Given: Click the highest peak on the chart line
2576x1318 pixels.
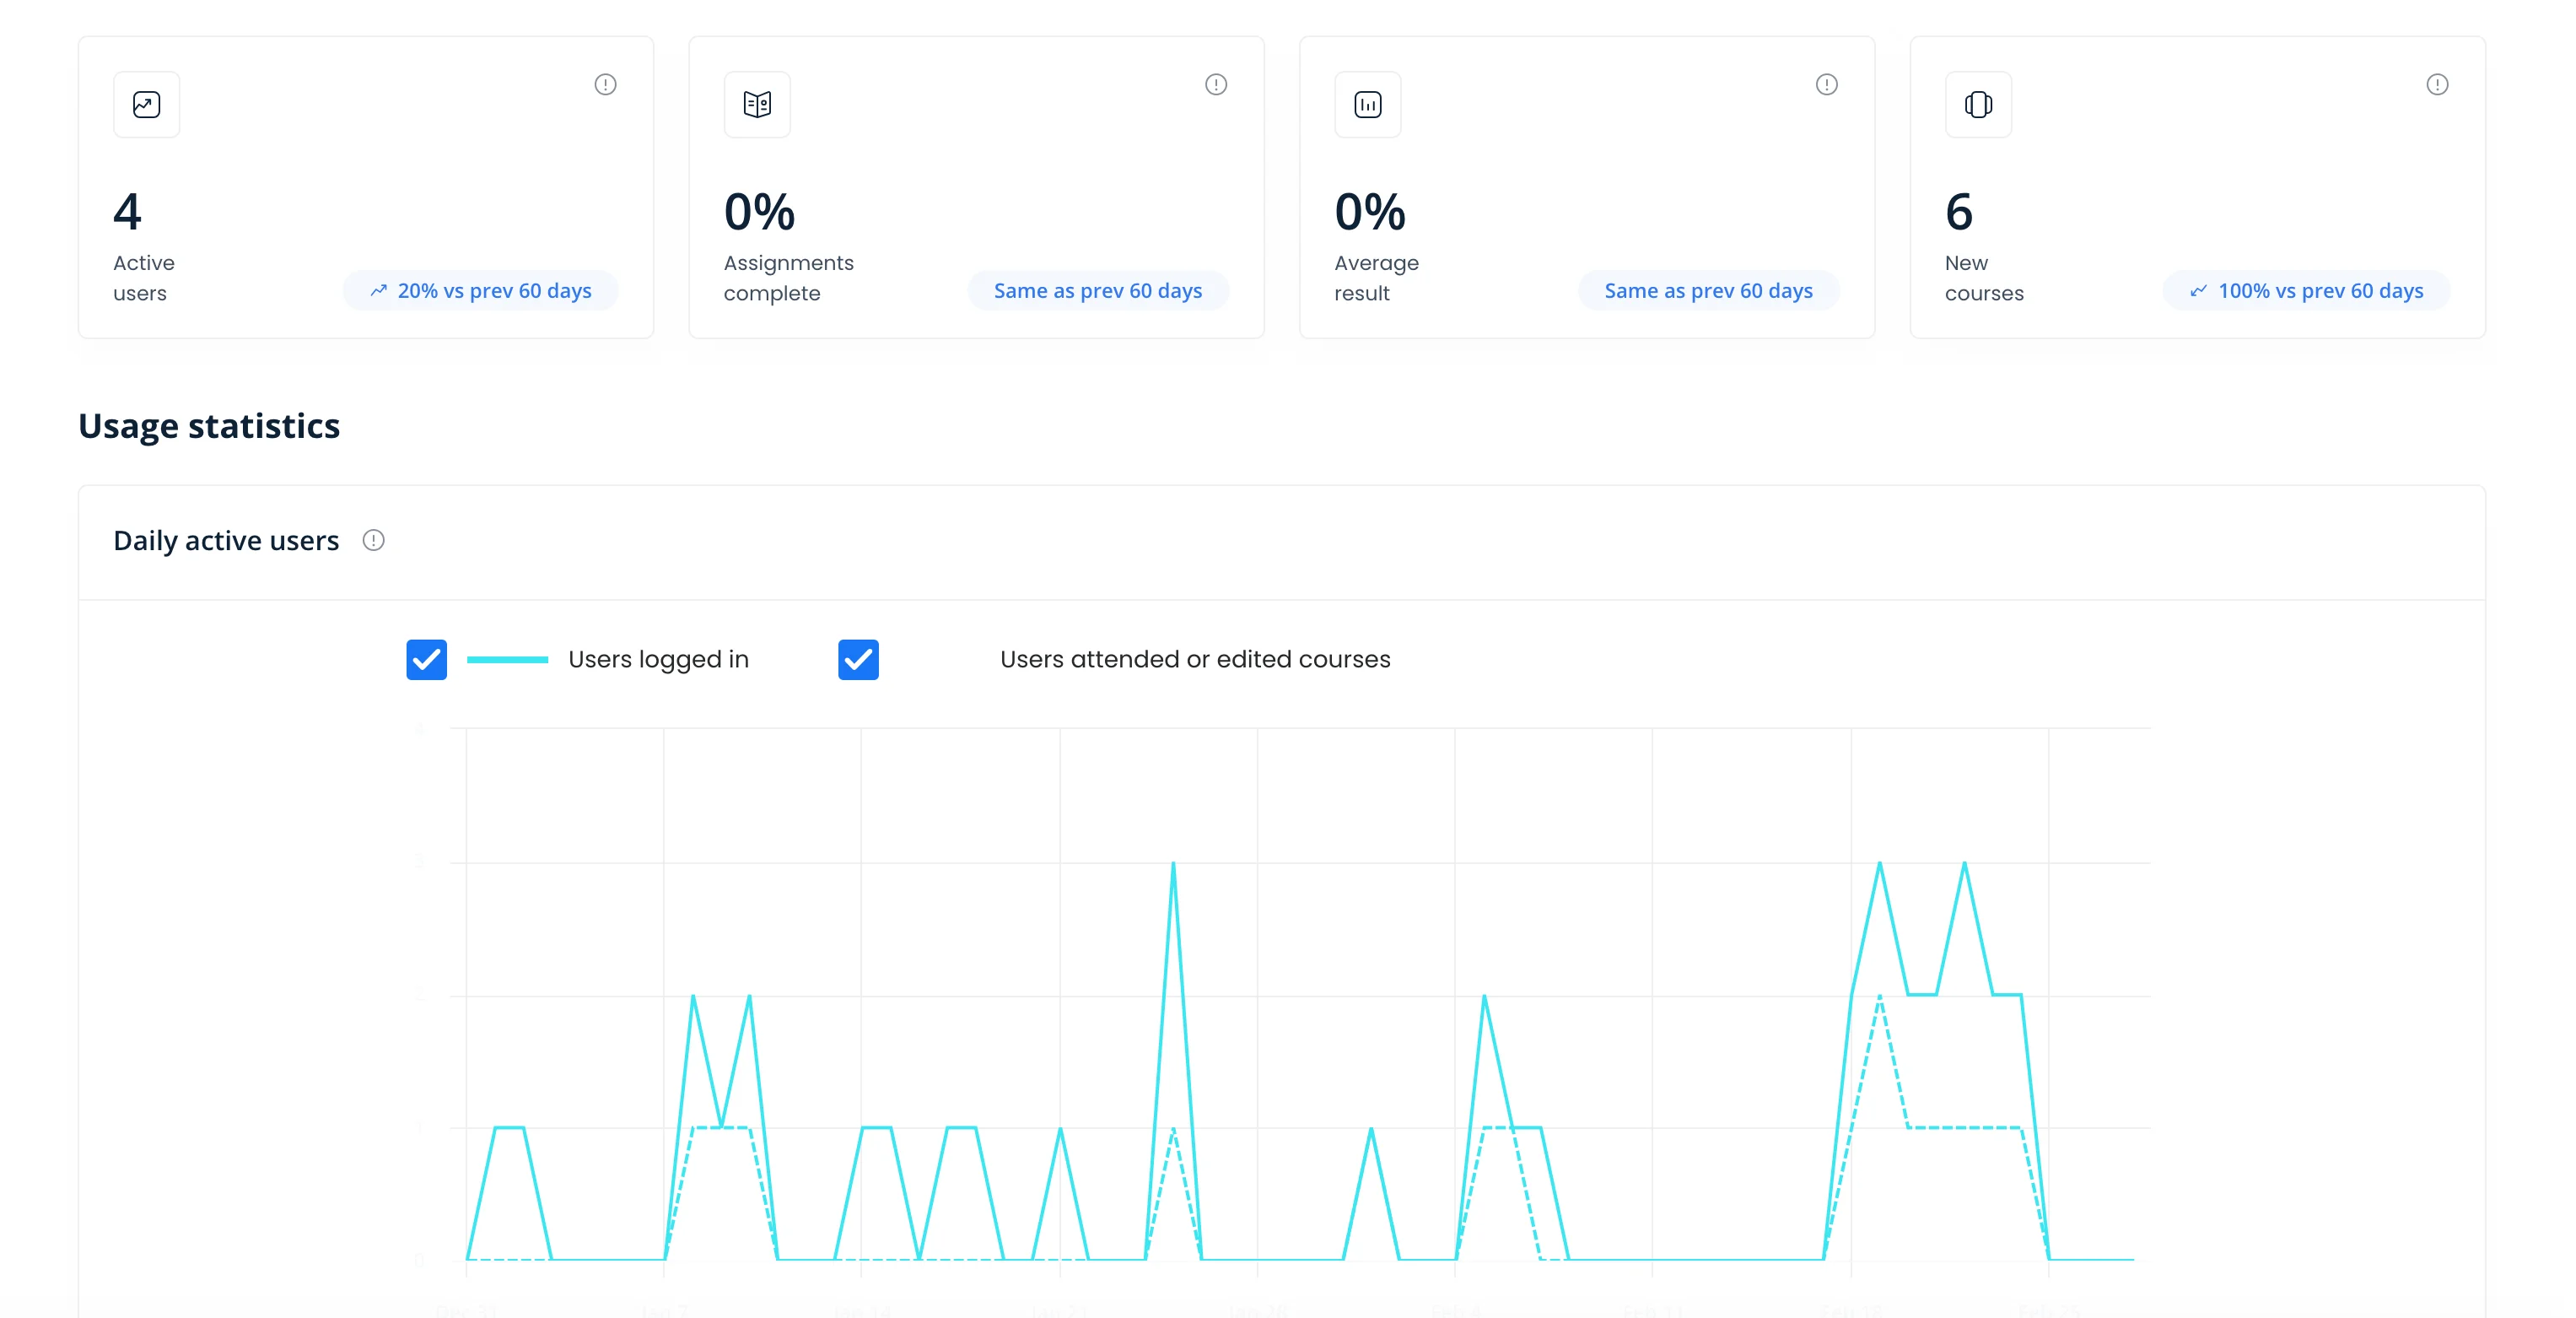Looking at the screenshot, I should (1173, 863).
